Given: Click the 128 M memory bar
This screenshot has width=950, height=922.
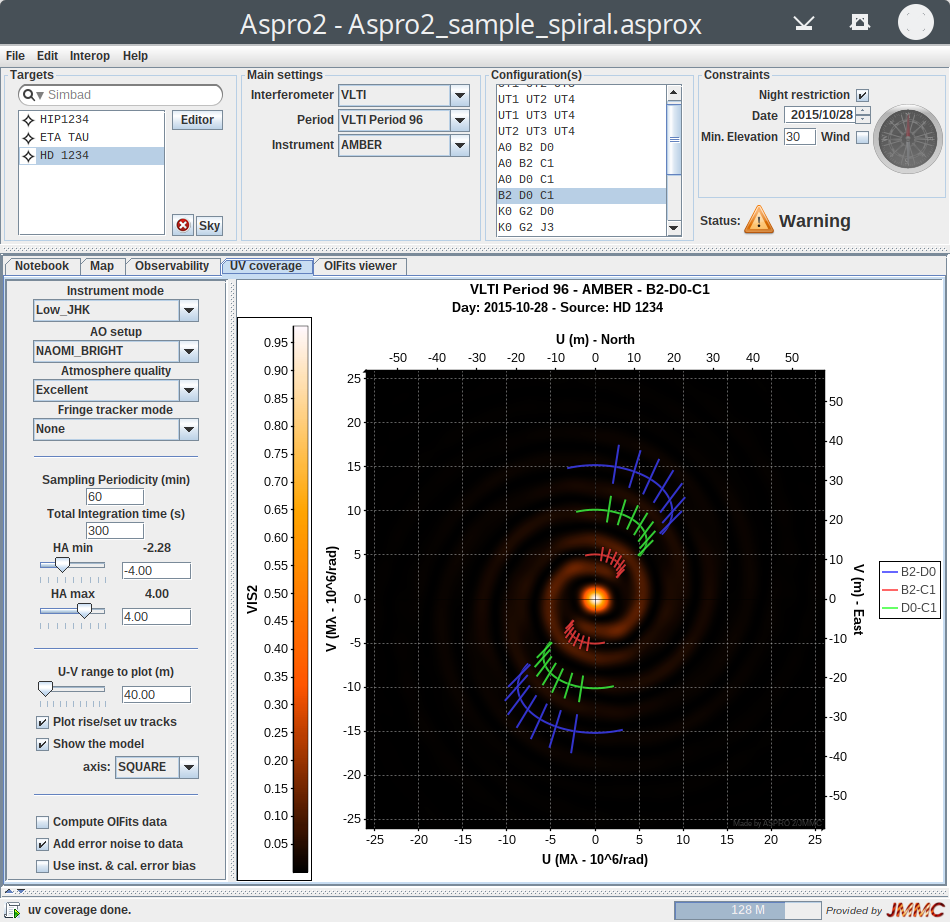Looking at the screenshot, I should pyautogui.click(x=748, y=910).
